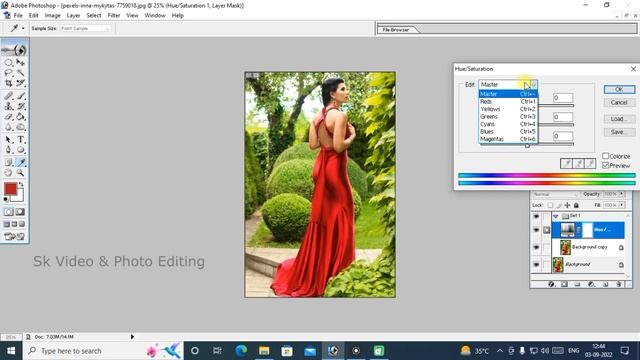
Task: Switch to Standard editing mode
Action: click(x=9, y=212)
